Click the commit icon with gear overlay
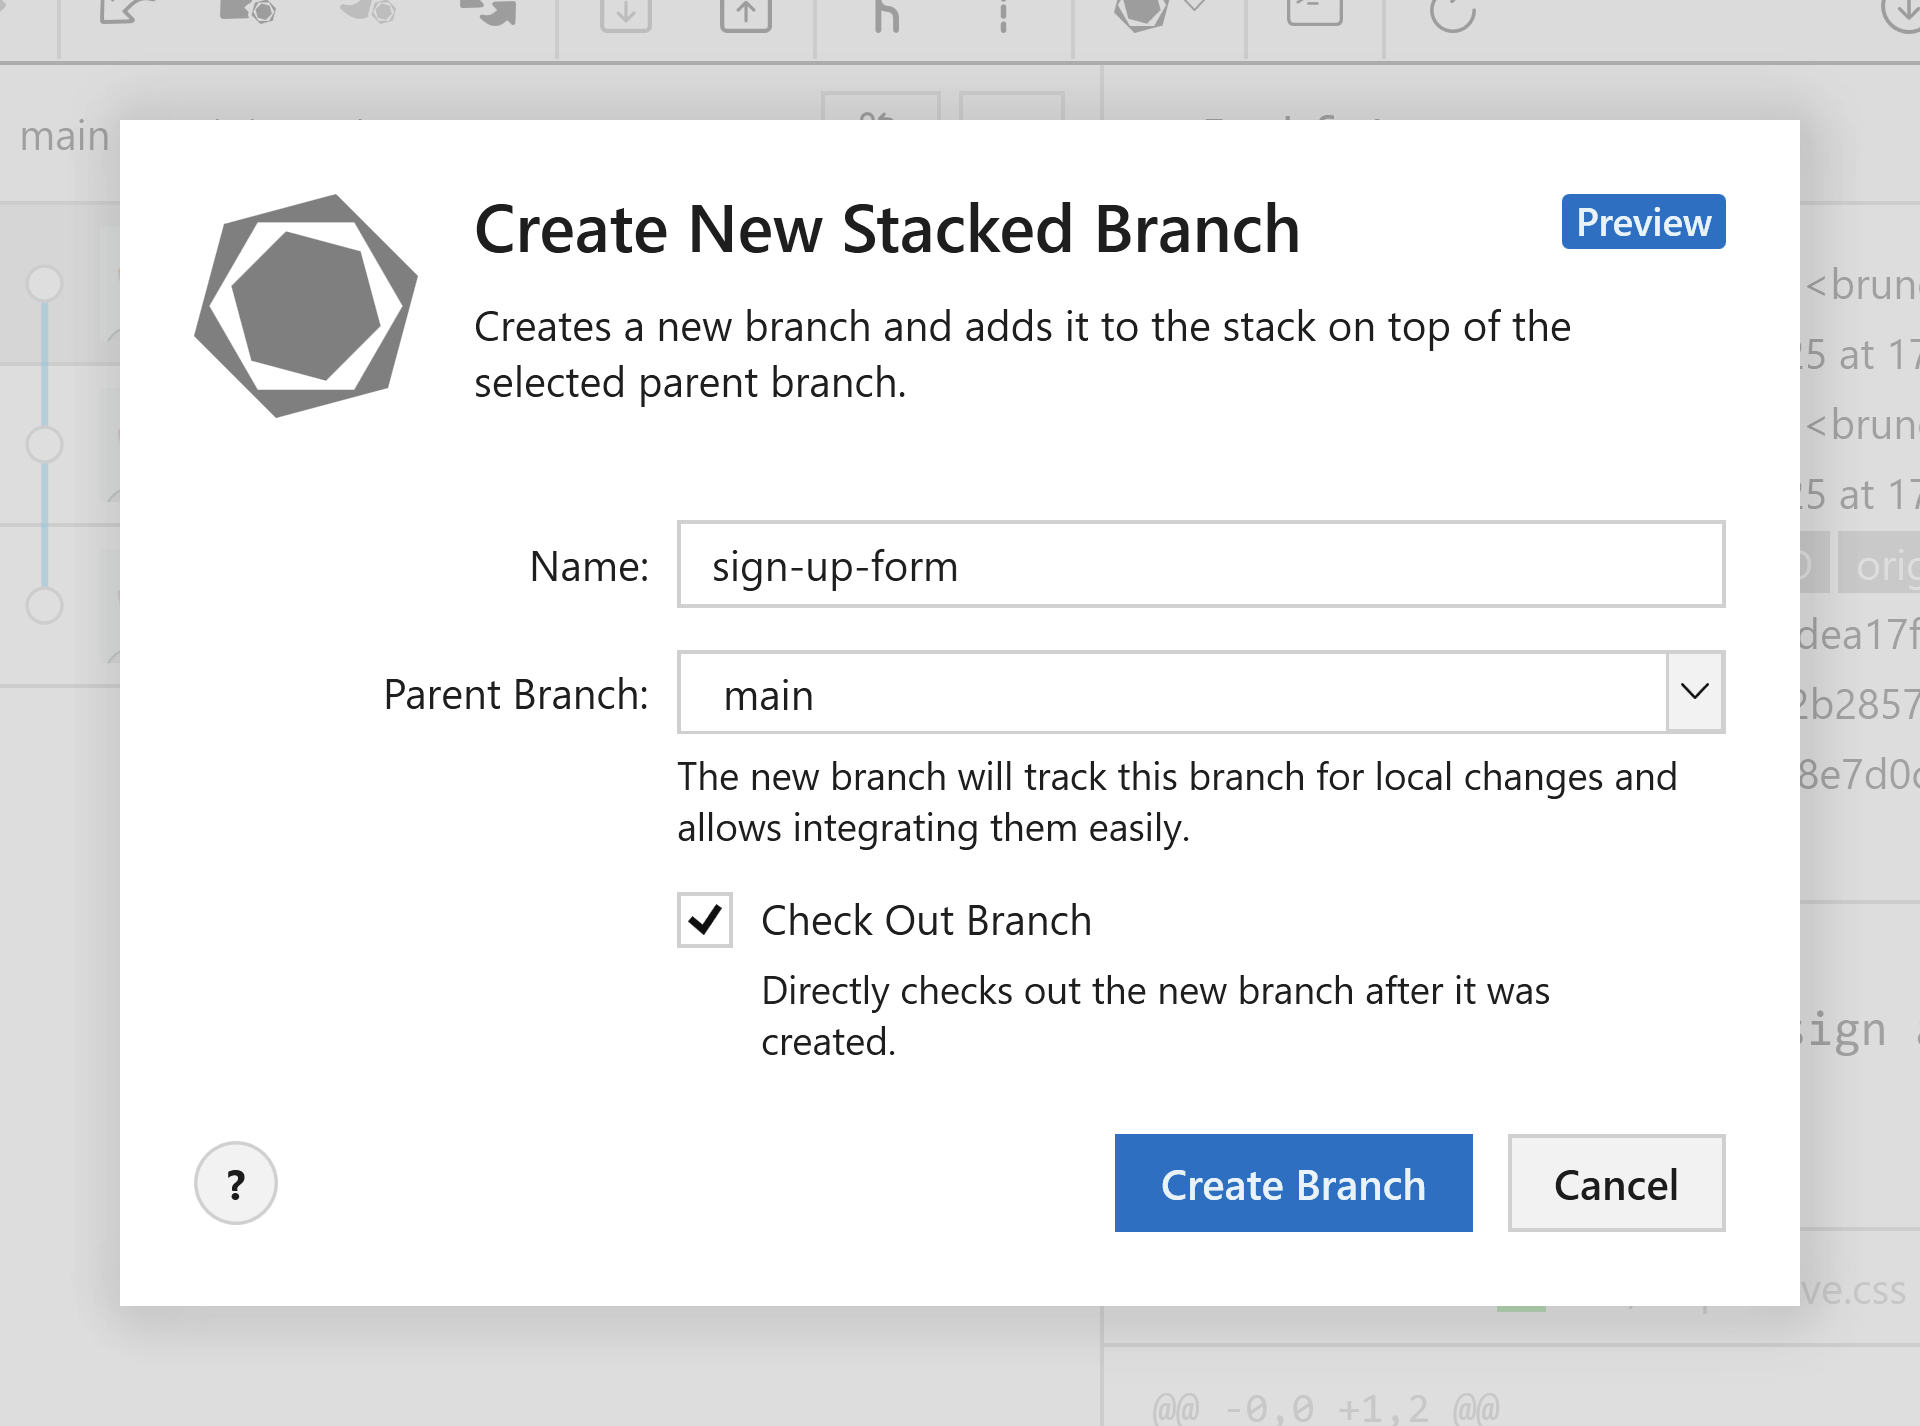 [247, 13]
